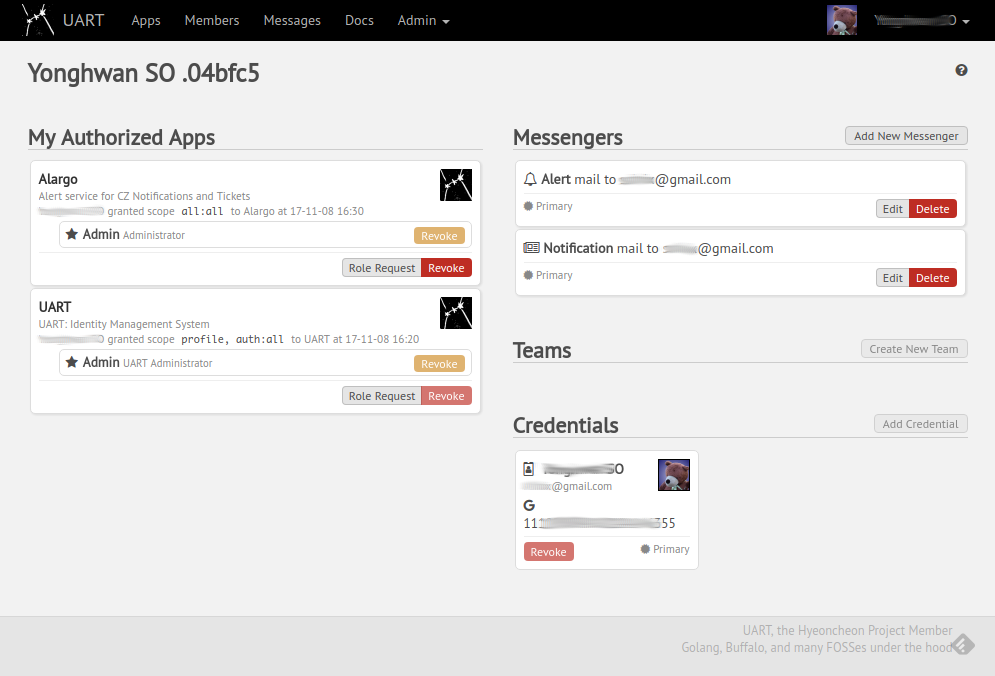The width and height of the screenshot is (995, 676).
Task: Click the Primary badge icon in credential card
Action: [645, 549]
